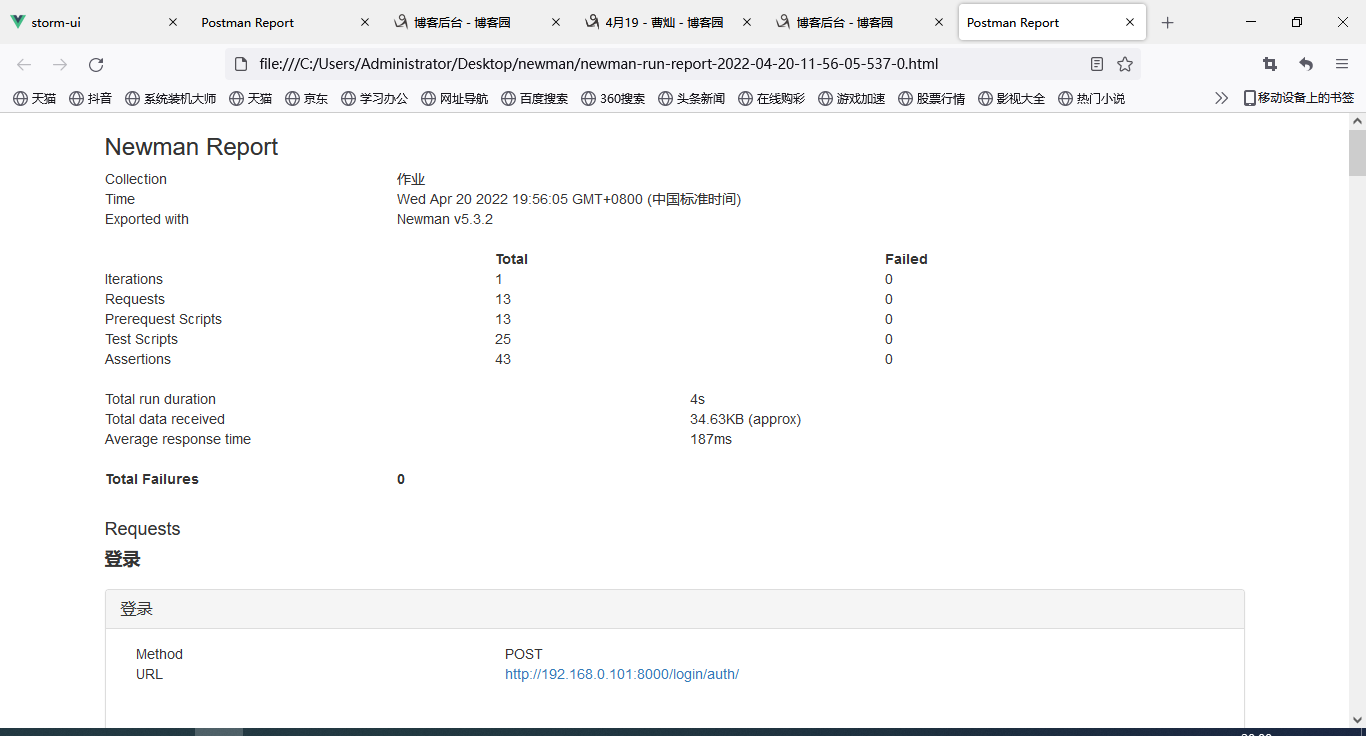This screenshot has width=1366, height=736.
Task: Open the 影视大全 bookmark
Action: coord(1011,98)
